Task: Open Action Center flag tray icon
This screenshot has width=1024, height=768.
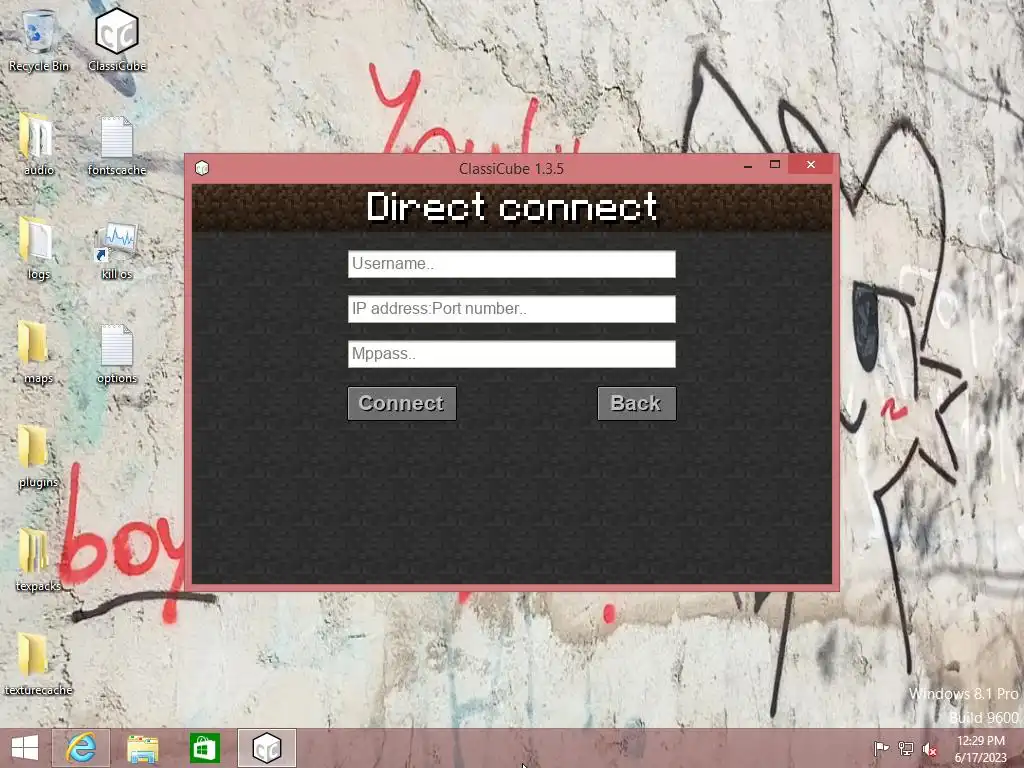Action: point(881,748)
